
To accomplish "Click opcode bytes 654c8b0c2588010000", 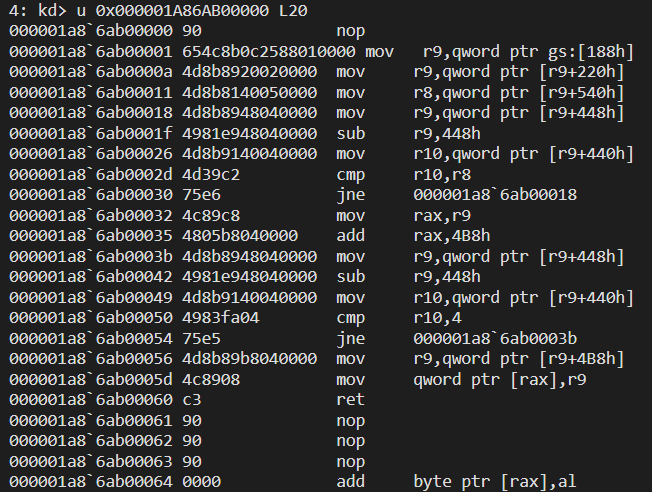I will (269, 52).
